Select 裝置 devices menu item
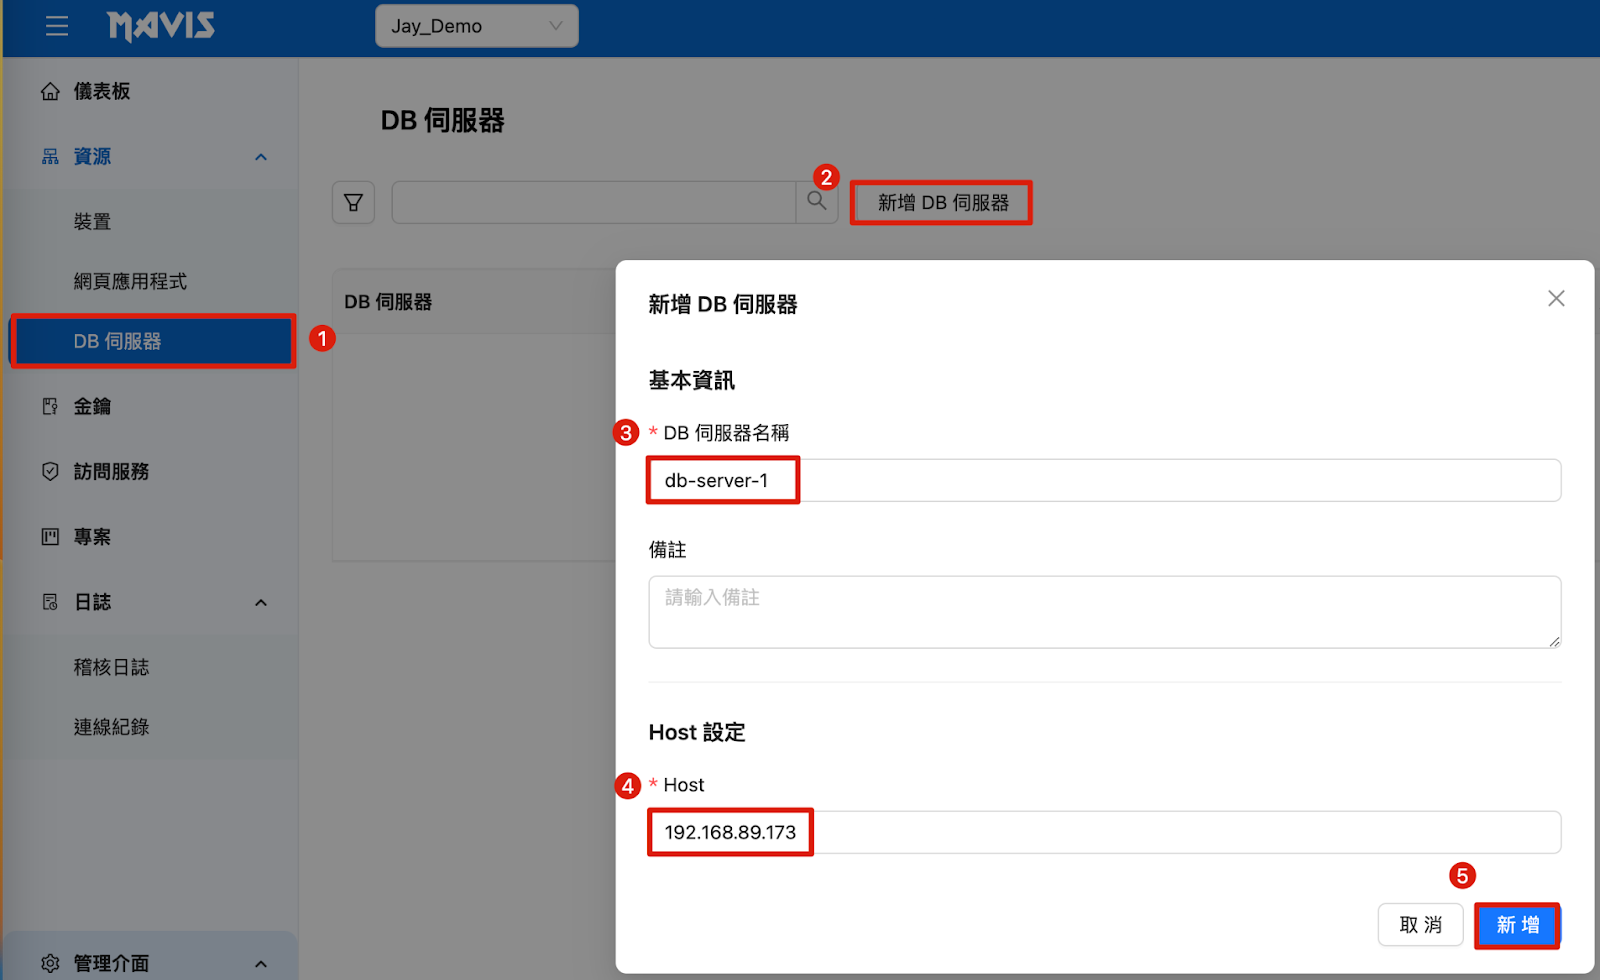 [92, 222]
